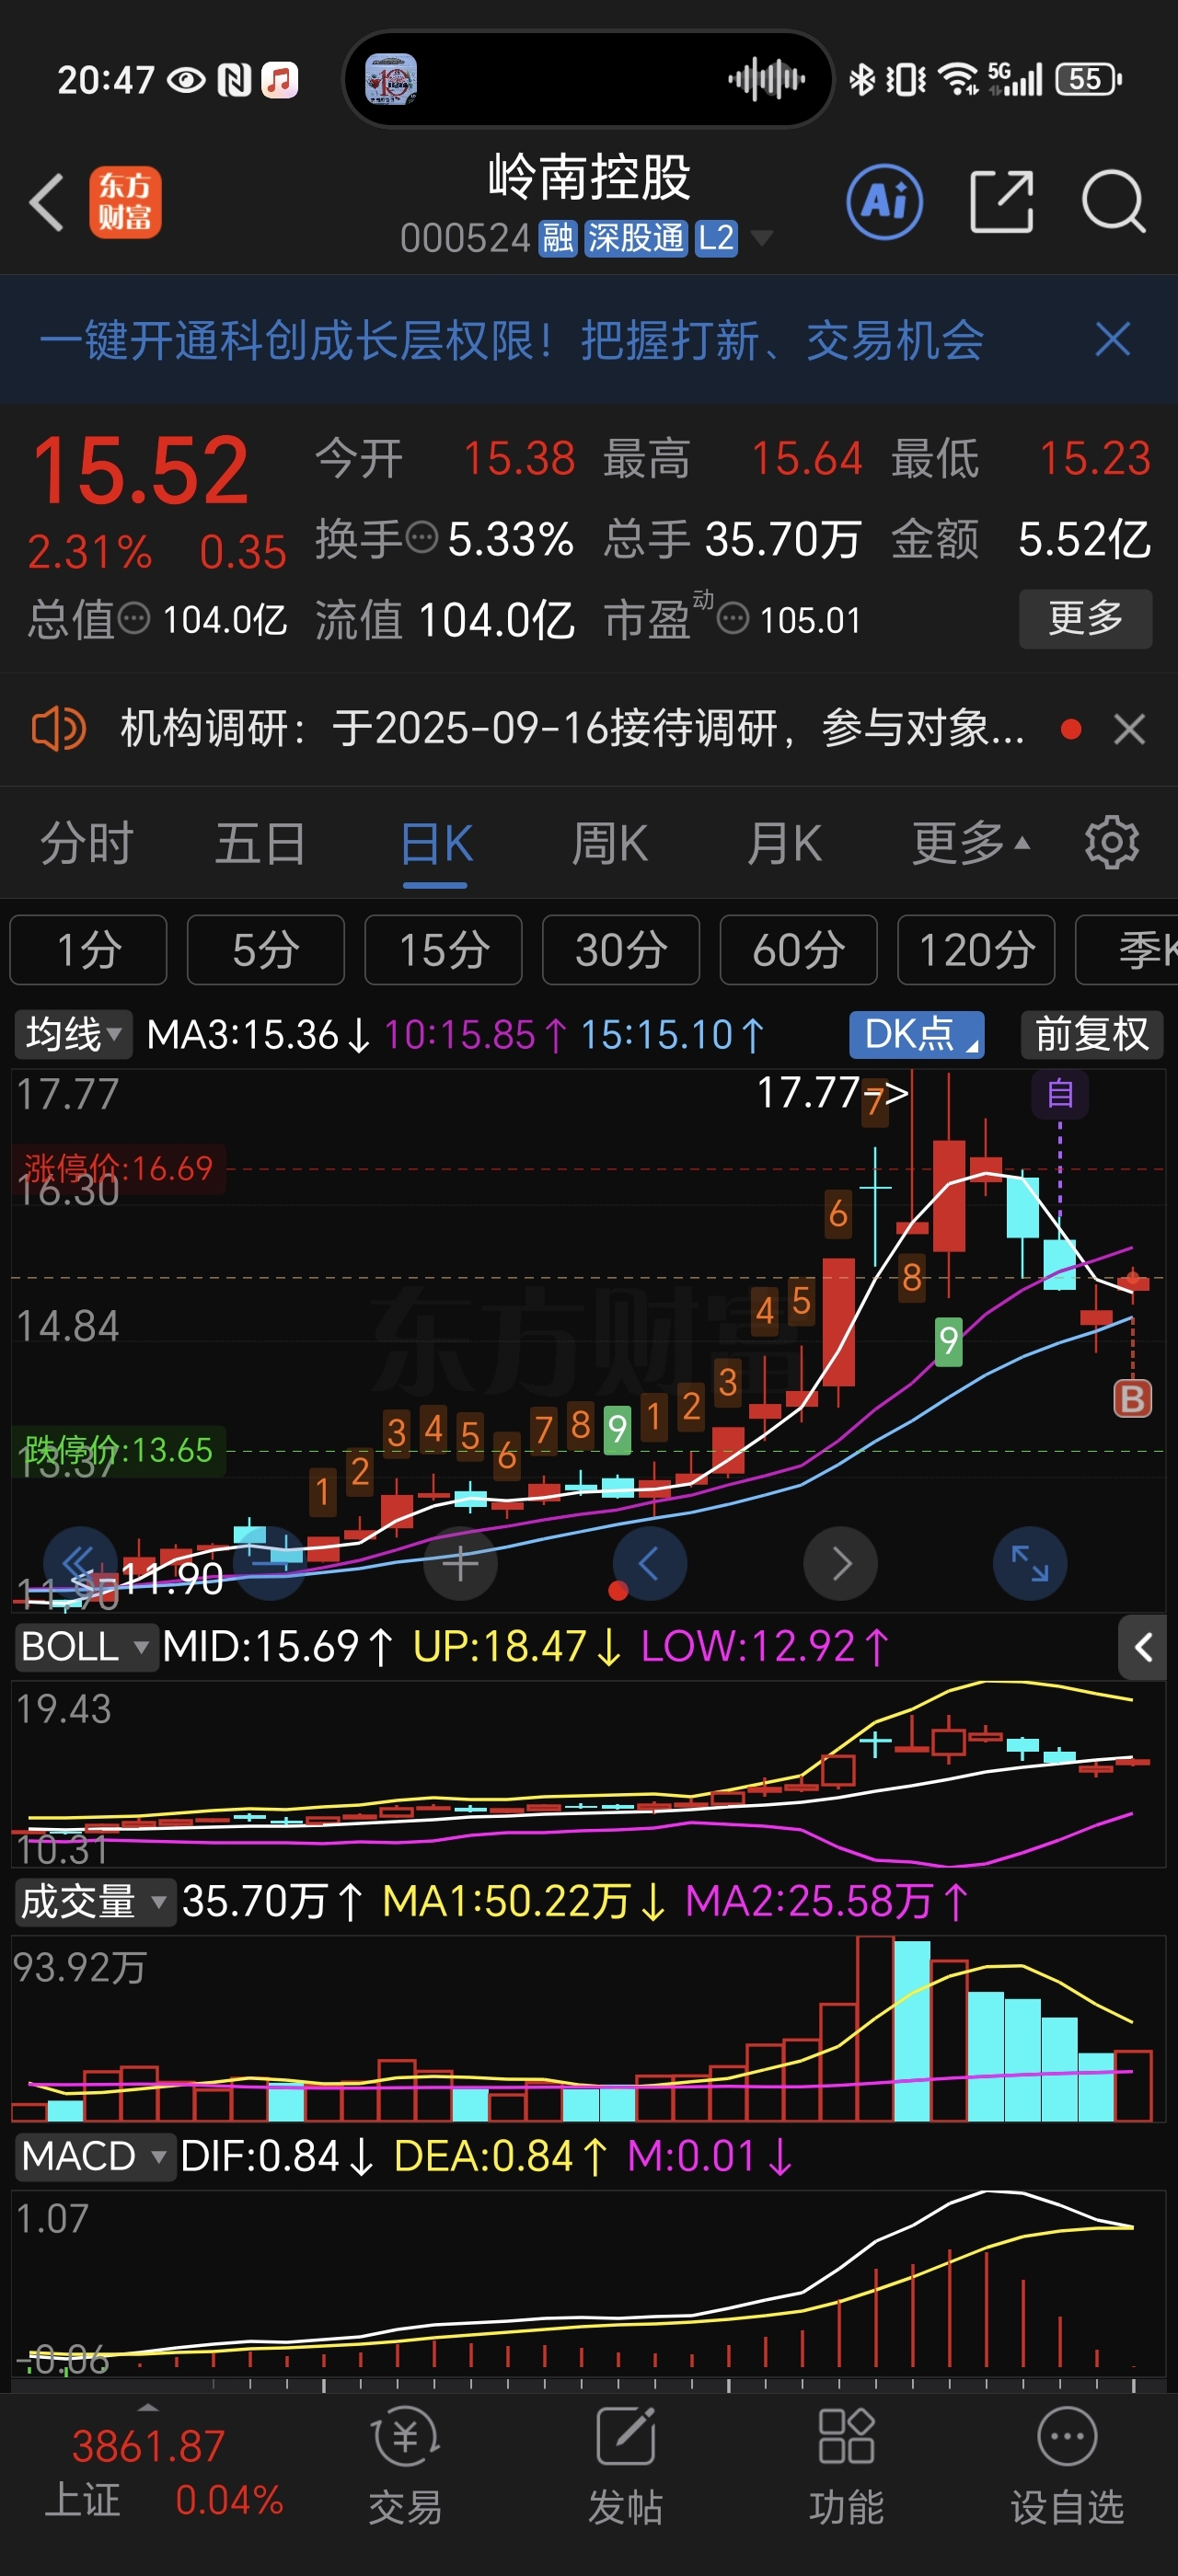Open the 成交量 indicator dropdown
The image size is (1178, 2576).
click(95, 1901)
